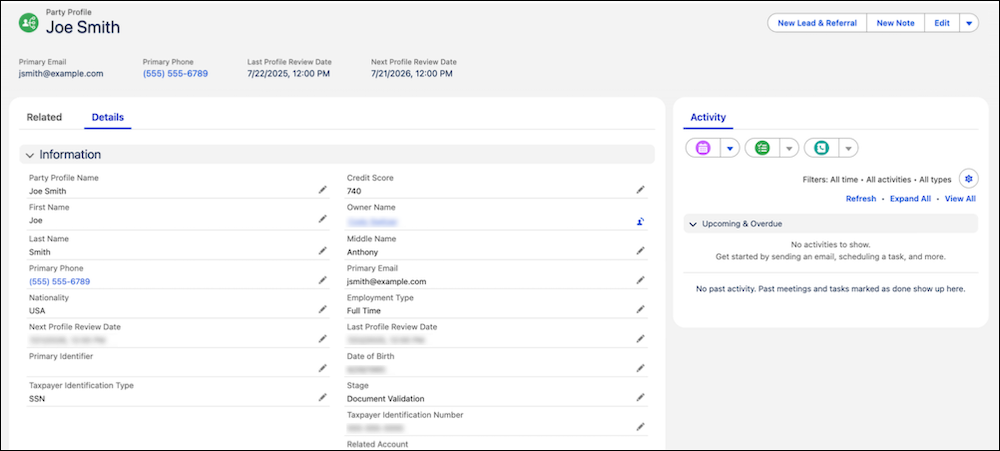Select the Details tab
The image size is (1000, 451).
pyautogui.click(x=108, y=117)
